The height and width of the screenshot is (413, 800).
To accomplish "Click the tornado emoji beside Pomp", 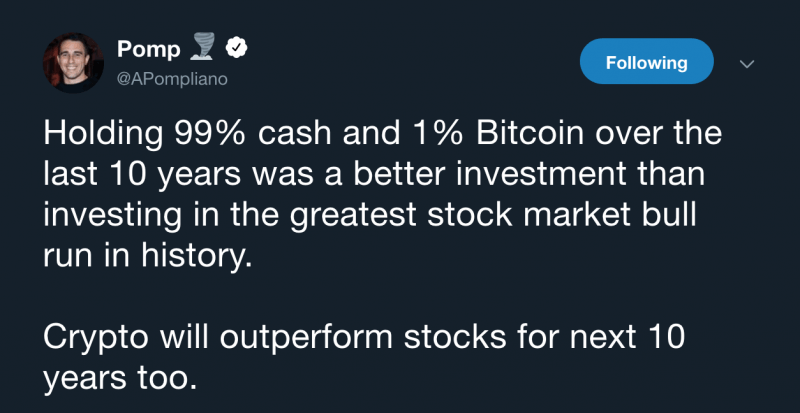I will click(207, 47).
